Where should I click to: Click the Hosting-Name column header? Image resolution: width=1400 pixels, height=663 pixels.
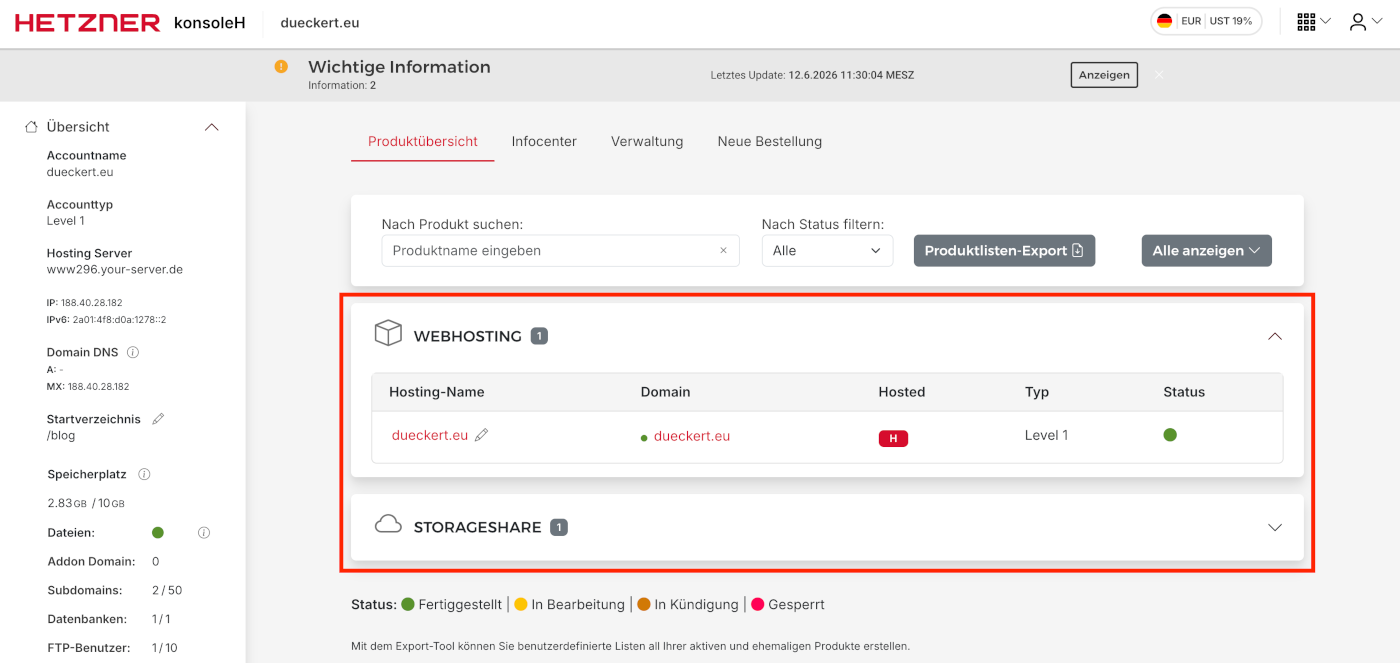437,392
